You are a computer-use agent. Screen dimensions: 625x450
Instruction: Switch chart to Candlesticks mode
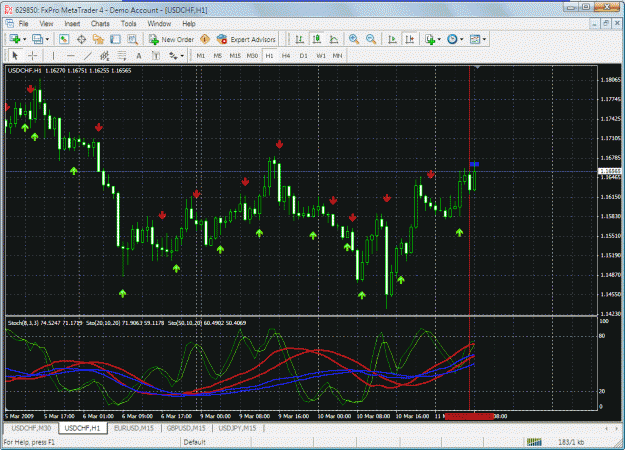point(316,39)
